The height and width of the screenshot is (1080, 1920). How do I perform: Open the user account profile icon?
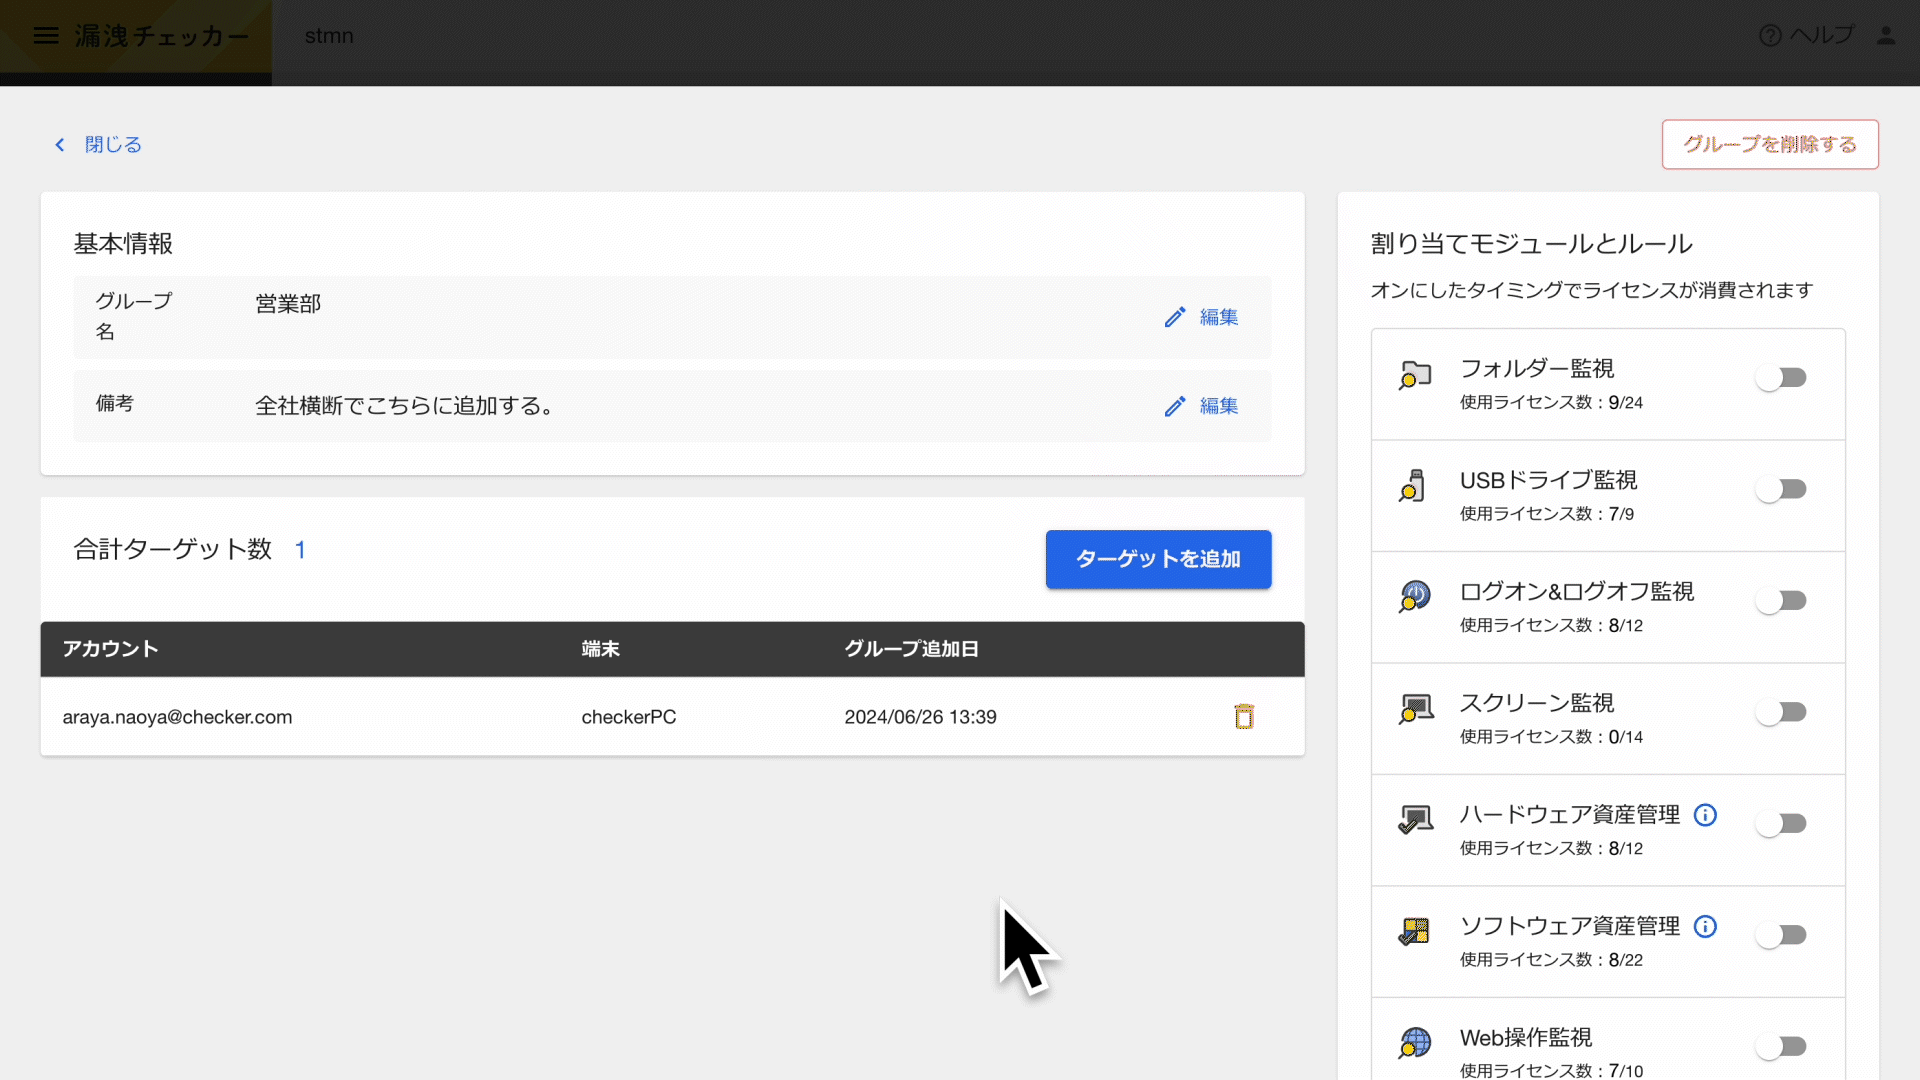[x=1886, y=36]
